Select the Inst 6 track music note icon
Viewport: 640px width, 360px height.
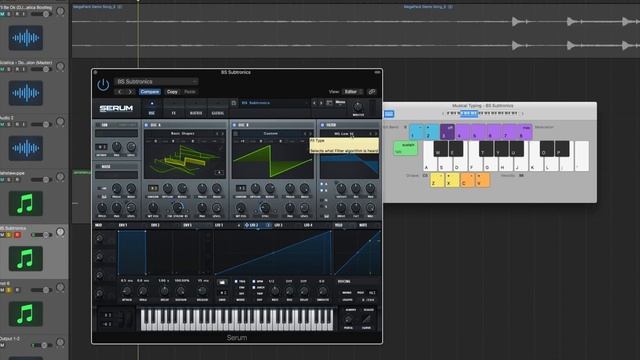tap(26, 314)
